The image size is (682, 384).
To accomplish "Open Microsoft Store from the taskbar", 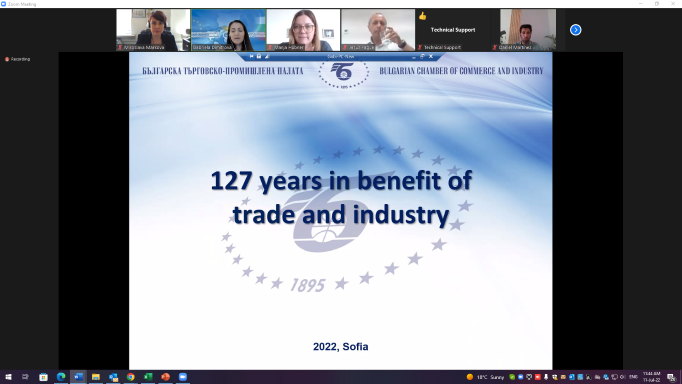I will coord(43,377).
